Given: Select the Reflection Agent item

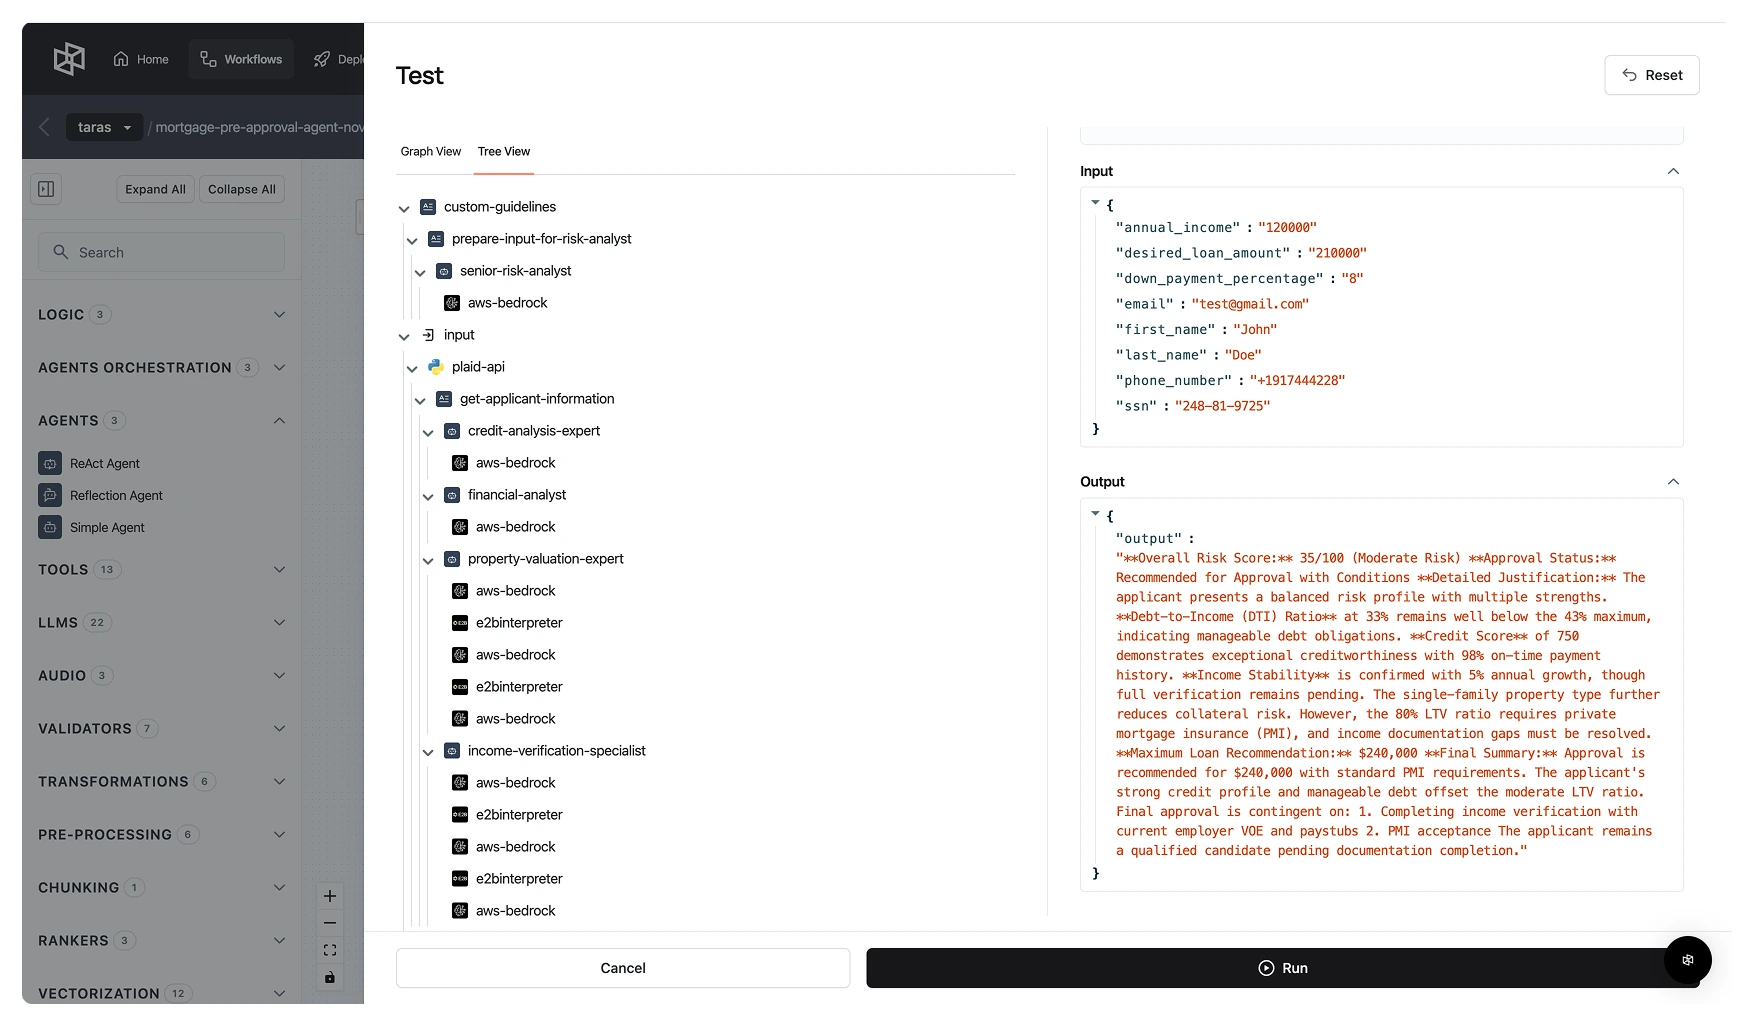Looking at the screenshot, I should [102, 495].
